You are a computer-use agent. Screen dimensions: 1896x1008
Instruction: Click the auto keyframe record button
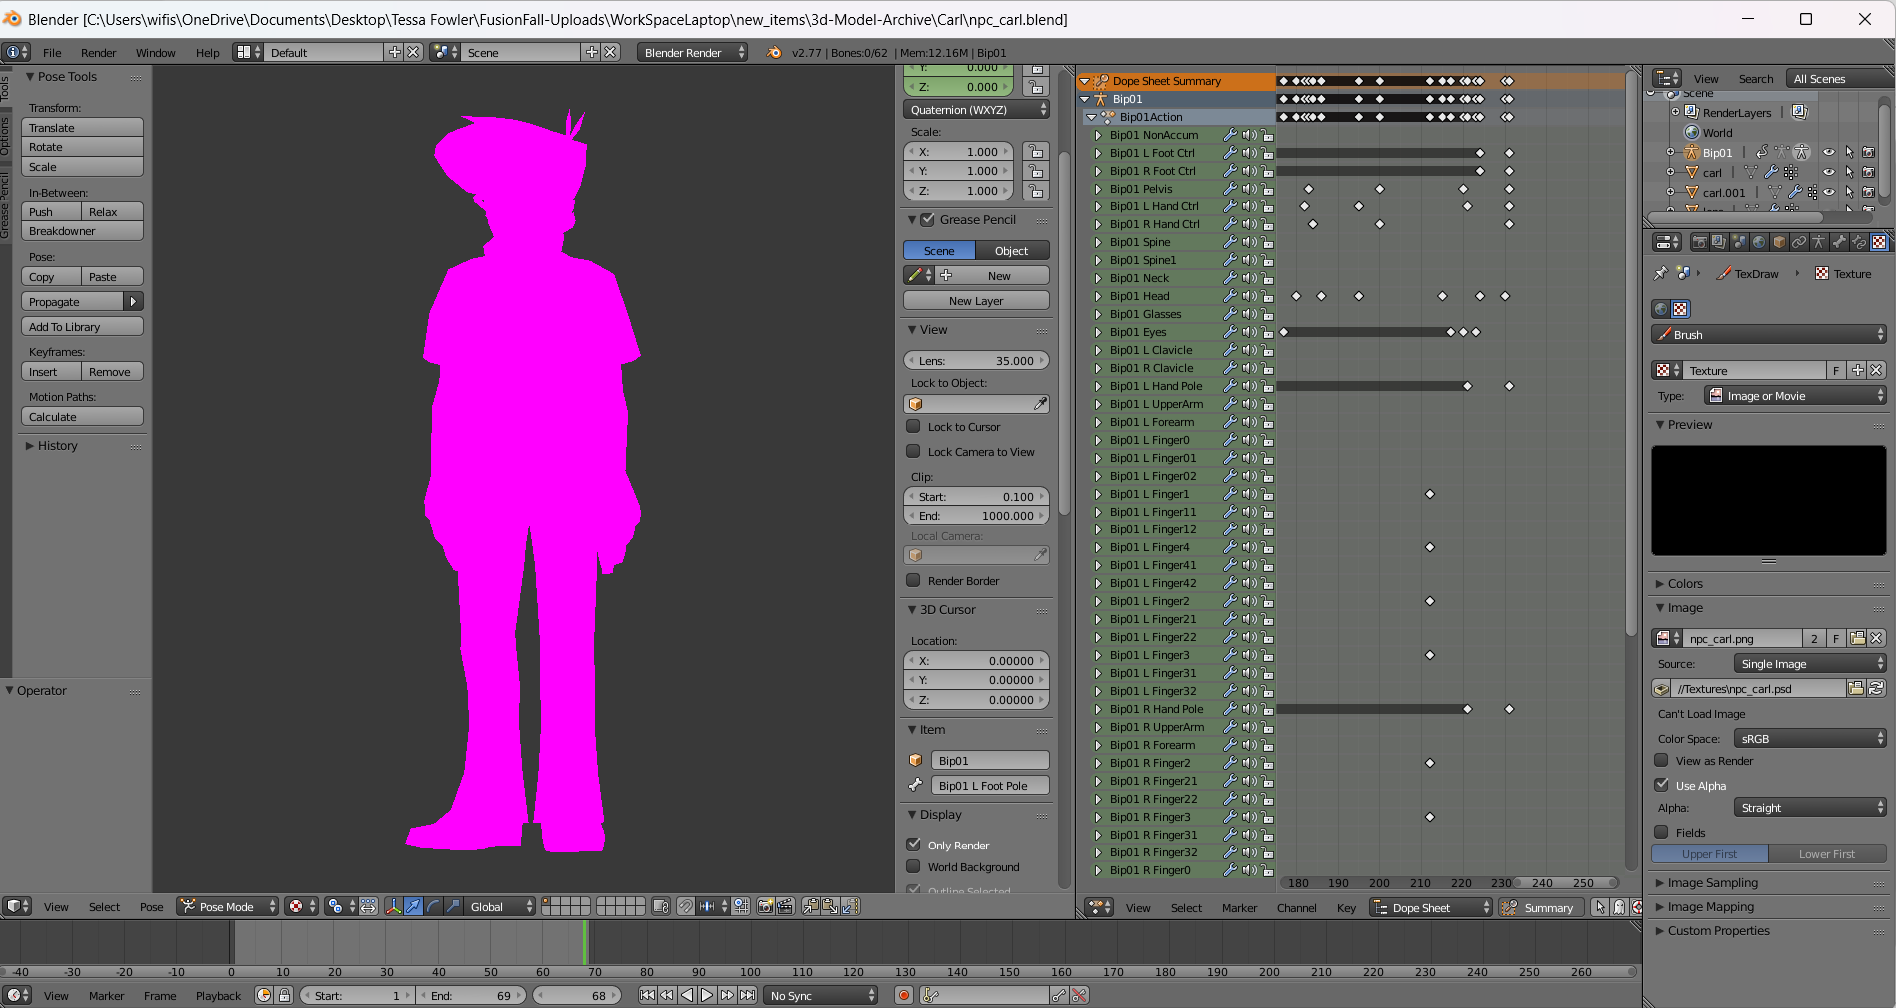[x=904, y=995]
